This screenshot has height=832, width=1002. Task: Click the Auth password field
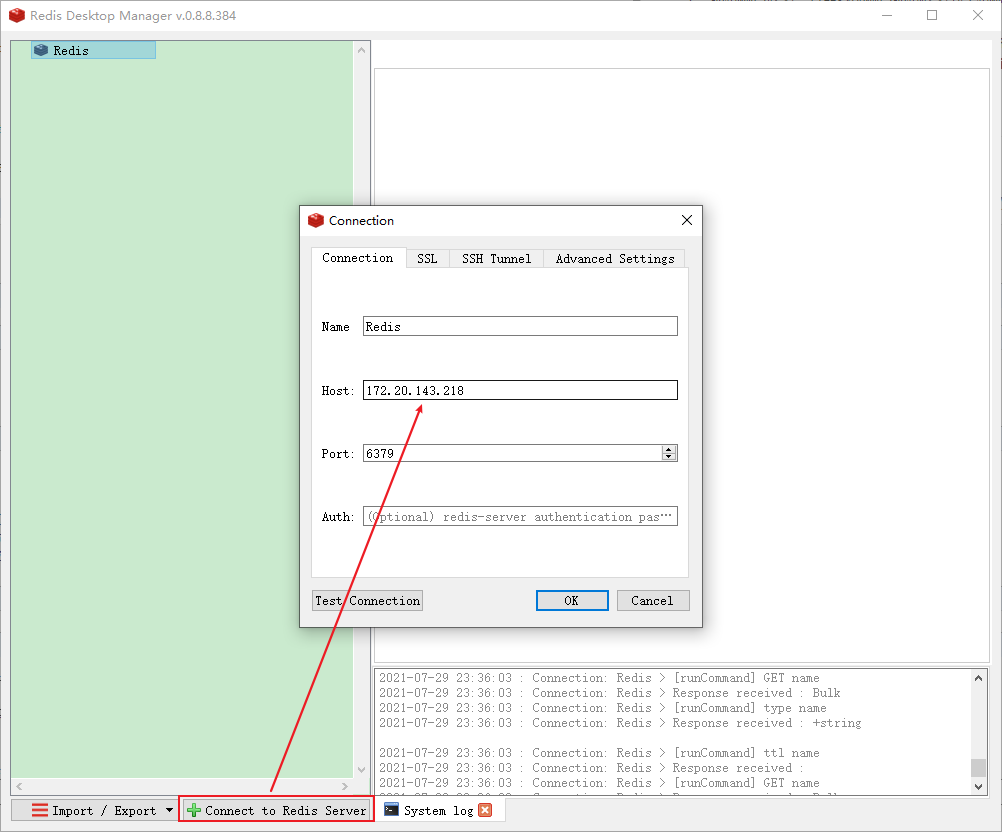click(x=520, y=516)
